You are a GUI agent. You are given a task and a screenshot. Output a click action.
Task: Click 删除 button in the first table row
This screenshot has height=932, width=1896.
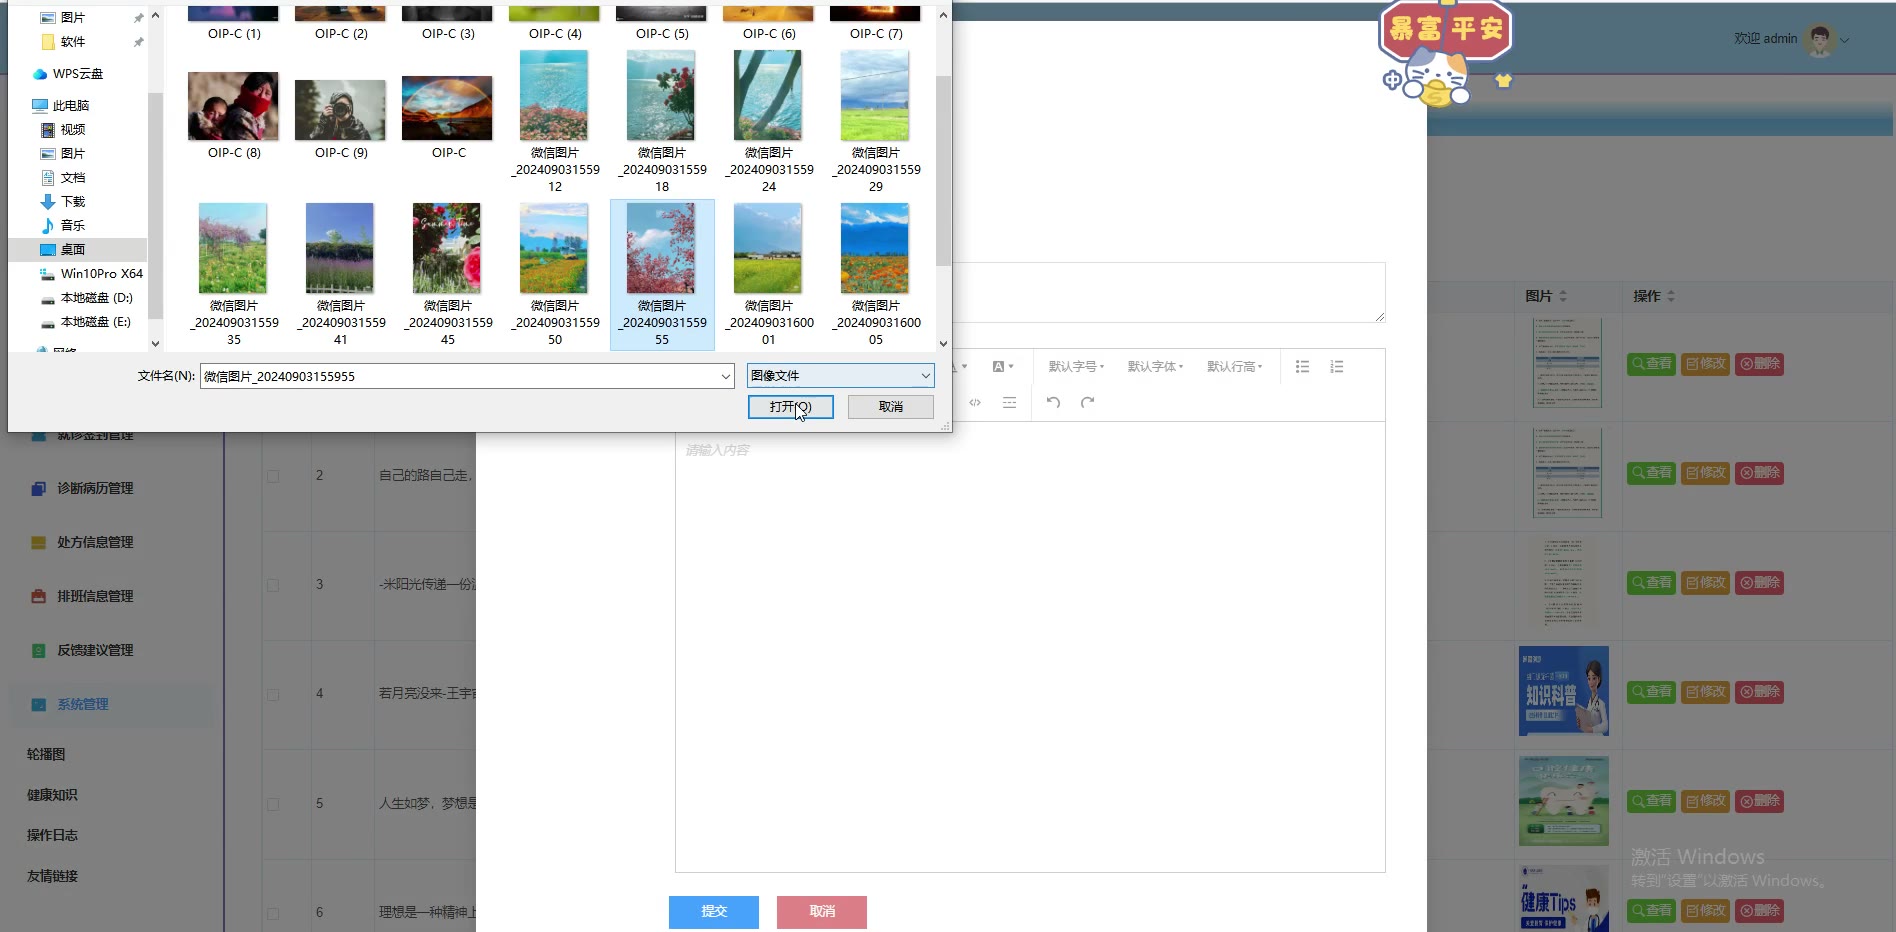(1759, 364)
